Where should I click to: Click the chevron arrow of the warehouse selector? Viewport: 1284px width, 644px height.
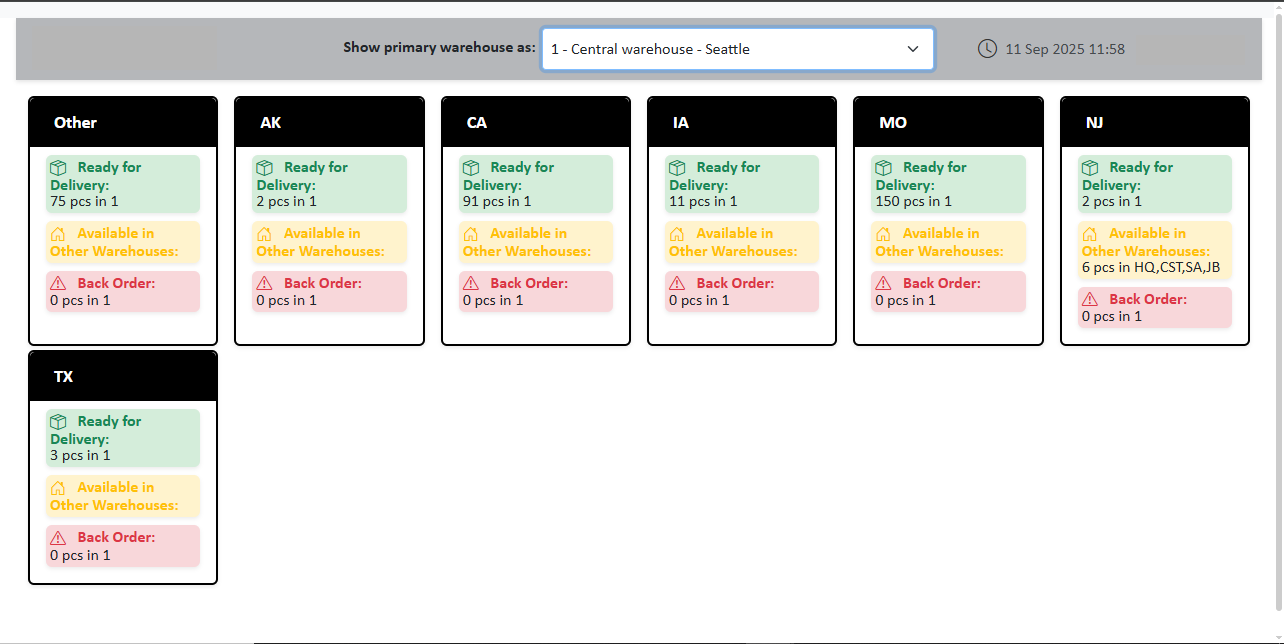[912, 49]
